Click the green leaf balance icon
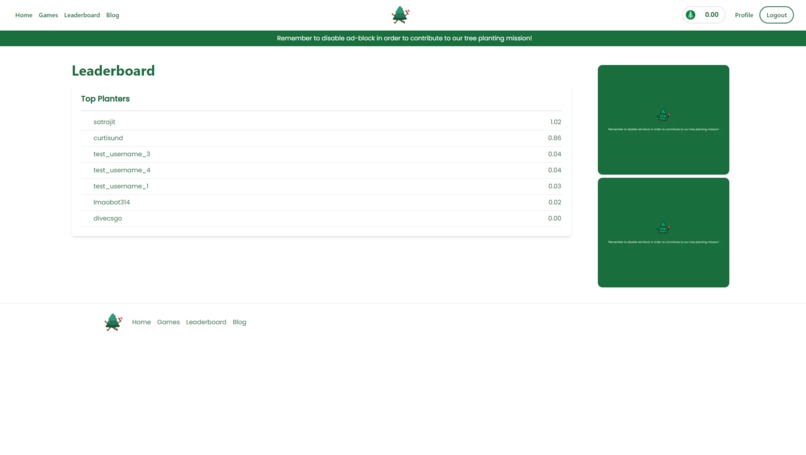 [690, 15]
